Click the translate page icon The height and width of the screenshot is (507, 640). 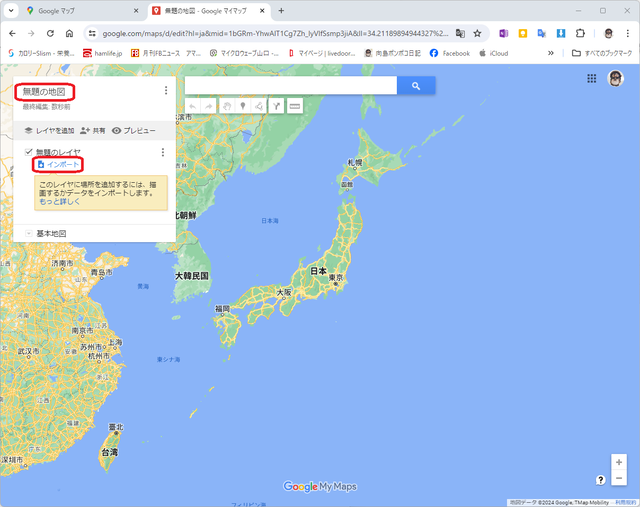pyautogui.click(x=460, y=33)
